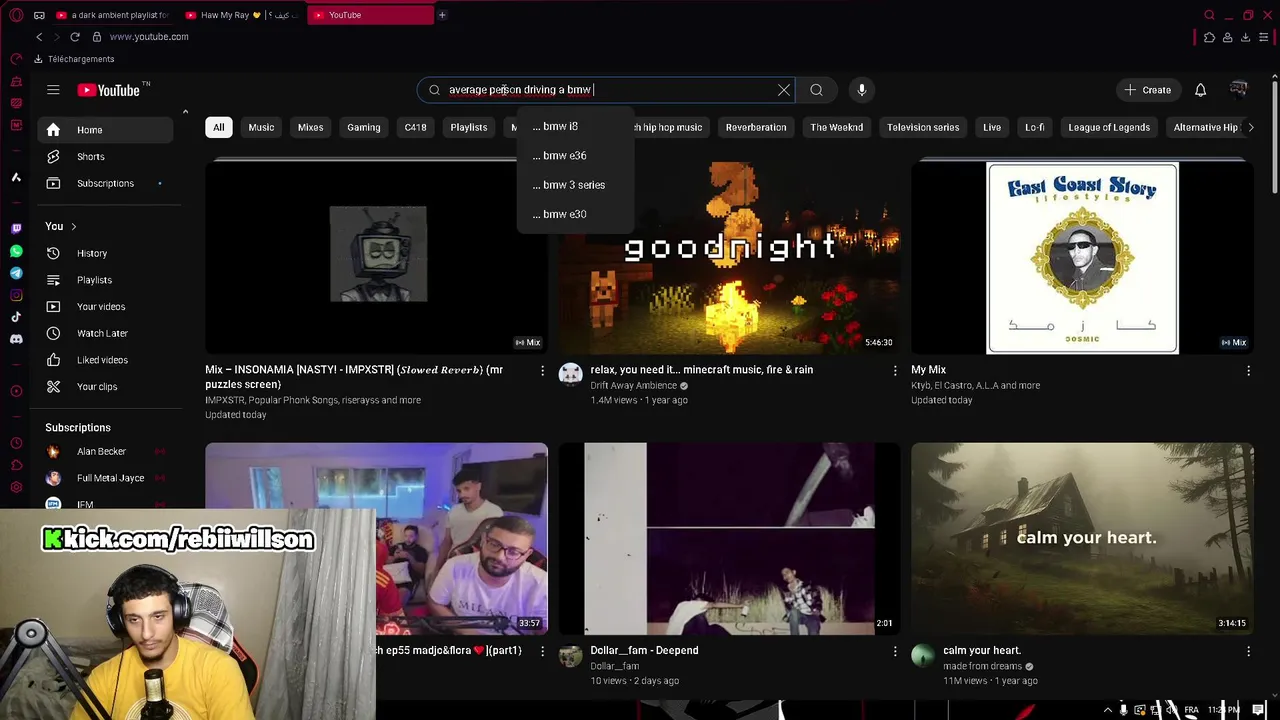Click the browser reload button

tap(74, 37)
